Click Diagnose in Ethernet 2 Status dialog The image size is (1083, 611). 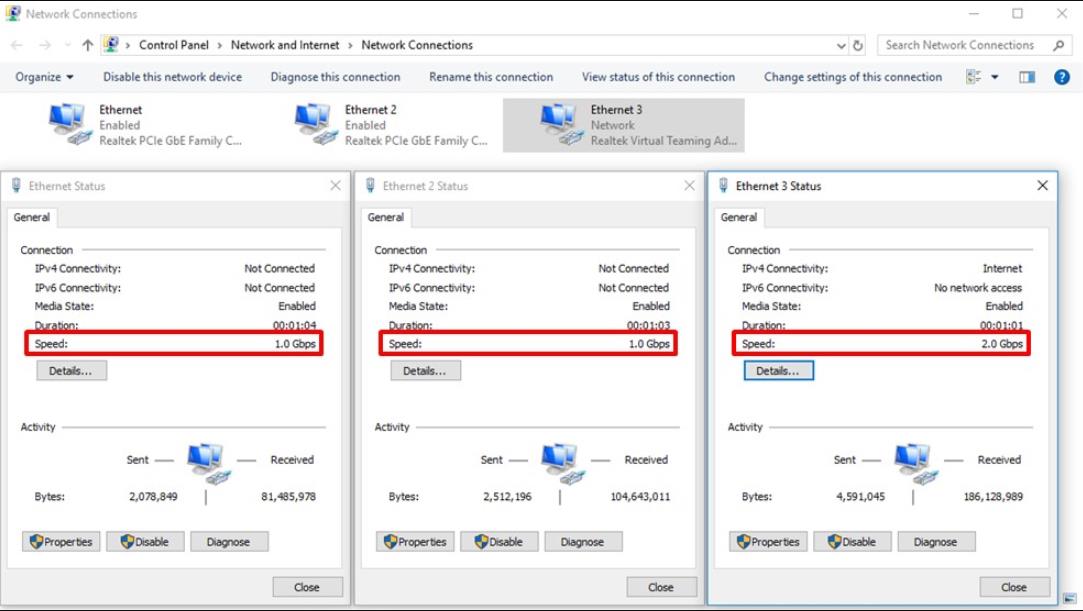tap(583, 542)
